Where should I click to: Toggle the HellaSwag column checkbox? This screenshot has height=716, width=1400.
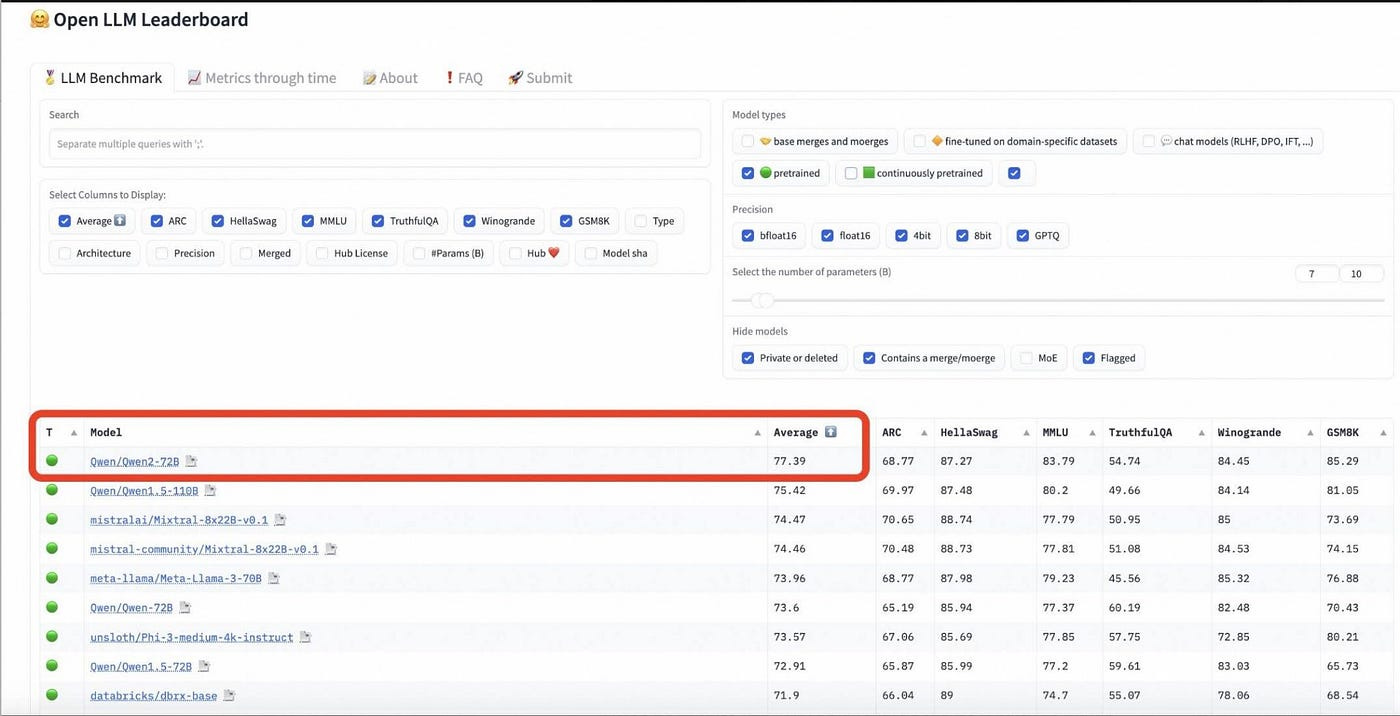coord(218,221)
